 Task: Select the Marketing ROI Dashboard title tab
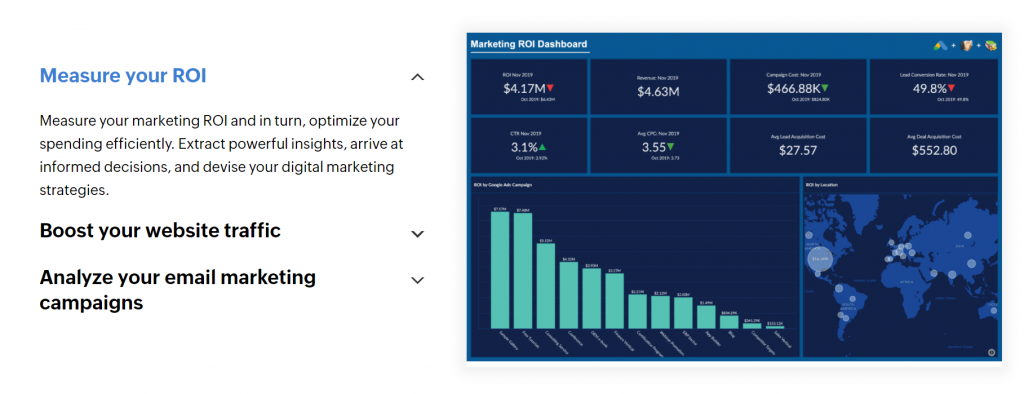(x=529, y=44)
